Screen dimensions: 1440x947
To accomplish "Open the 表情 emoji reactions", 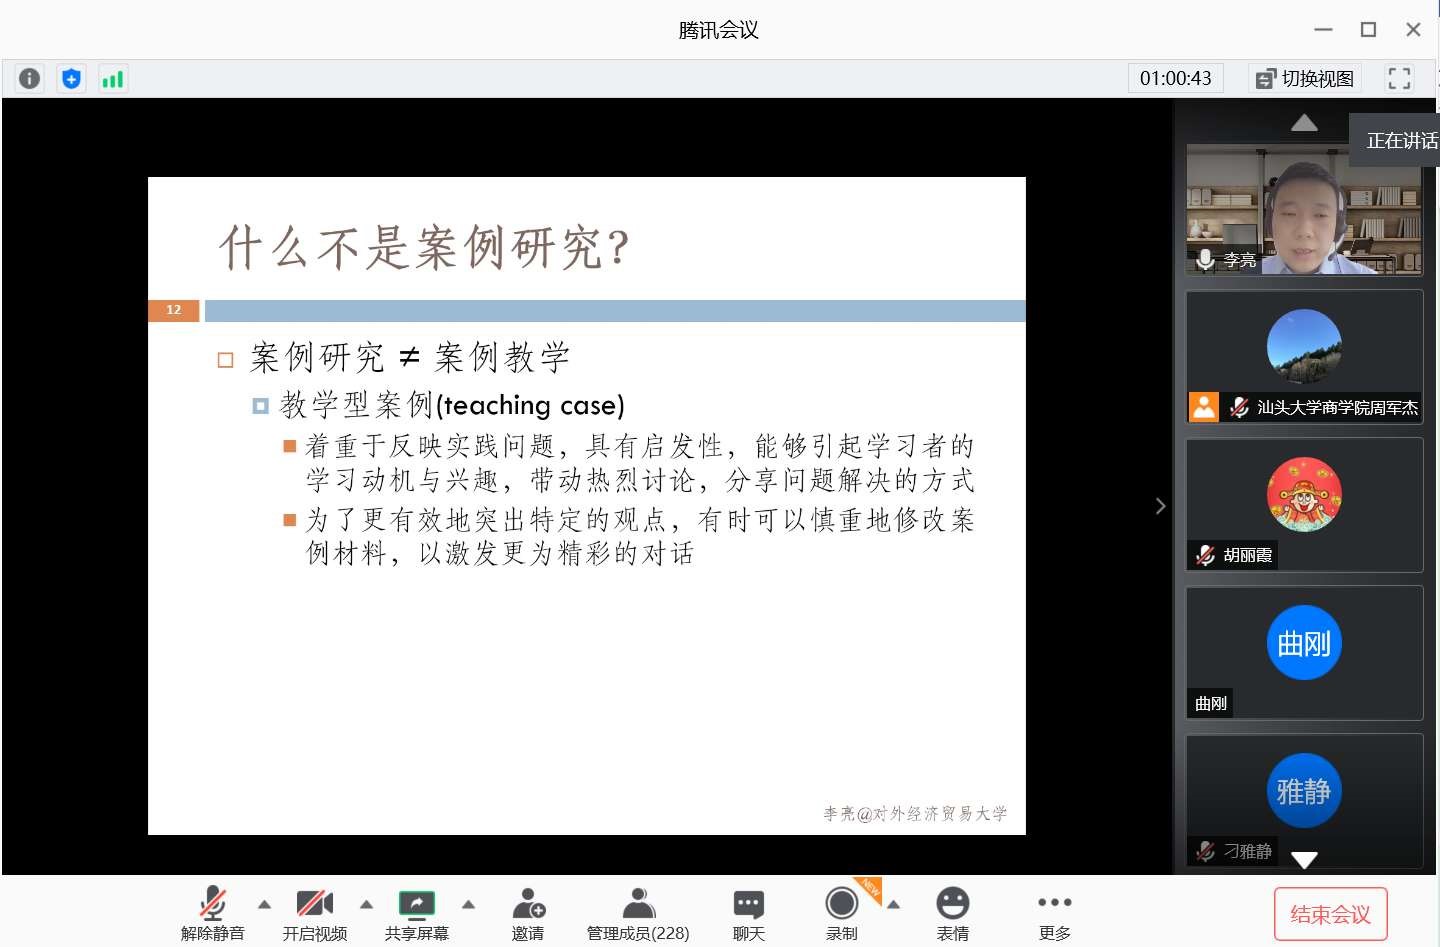I will coord(952,913).
